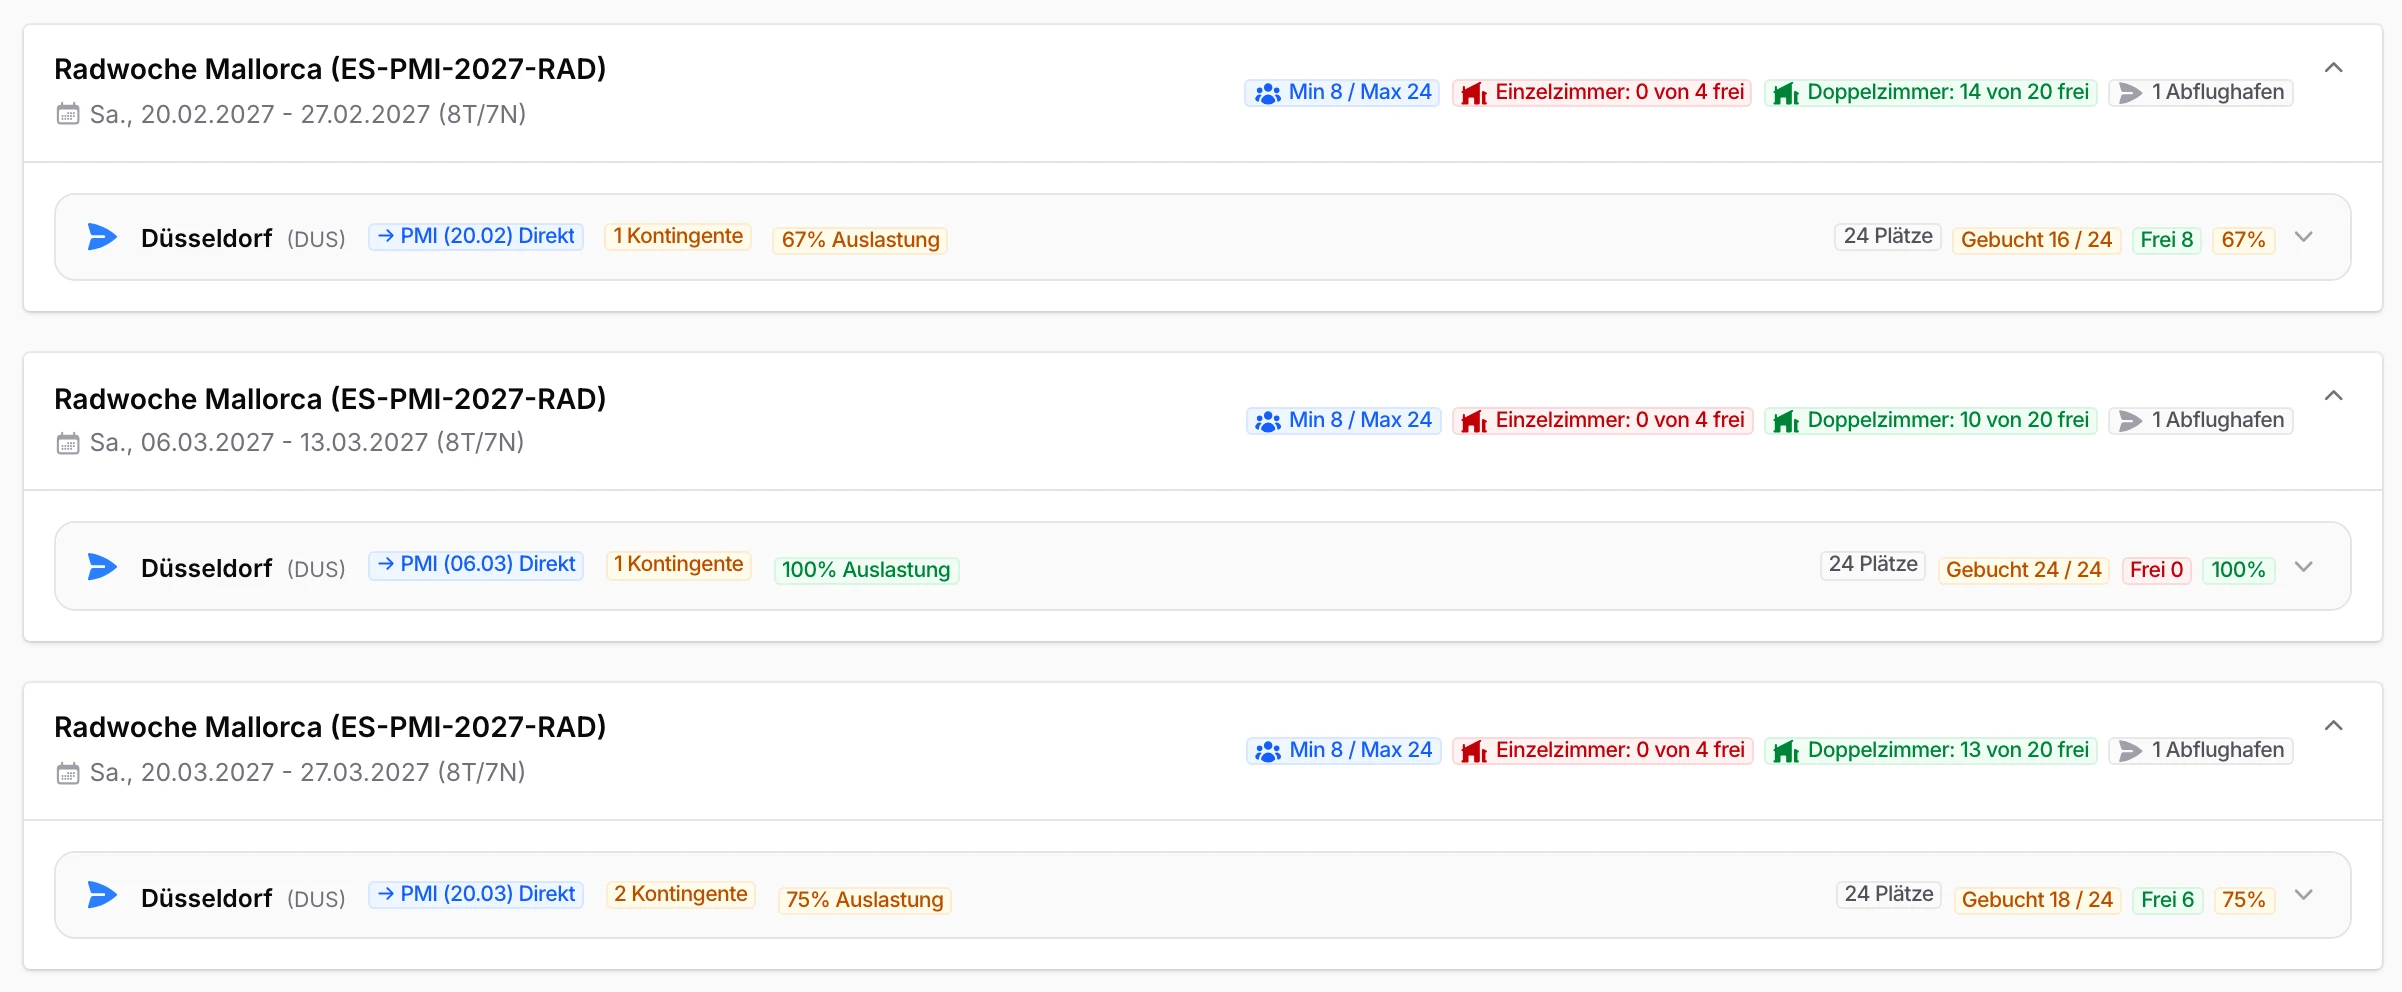The image size is (2402, 992).
Task: Click the blue plane icon in Düsseldorf 100% Auslastung row
Action: pos(102,567)
